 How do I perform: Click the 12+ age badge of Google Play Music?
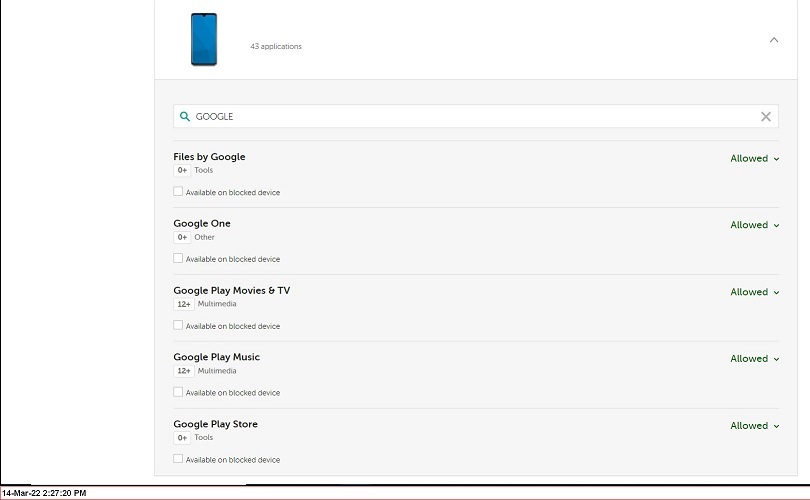(x=184, y=371)
